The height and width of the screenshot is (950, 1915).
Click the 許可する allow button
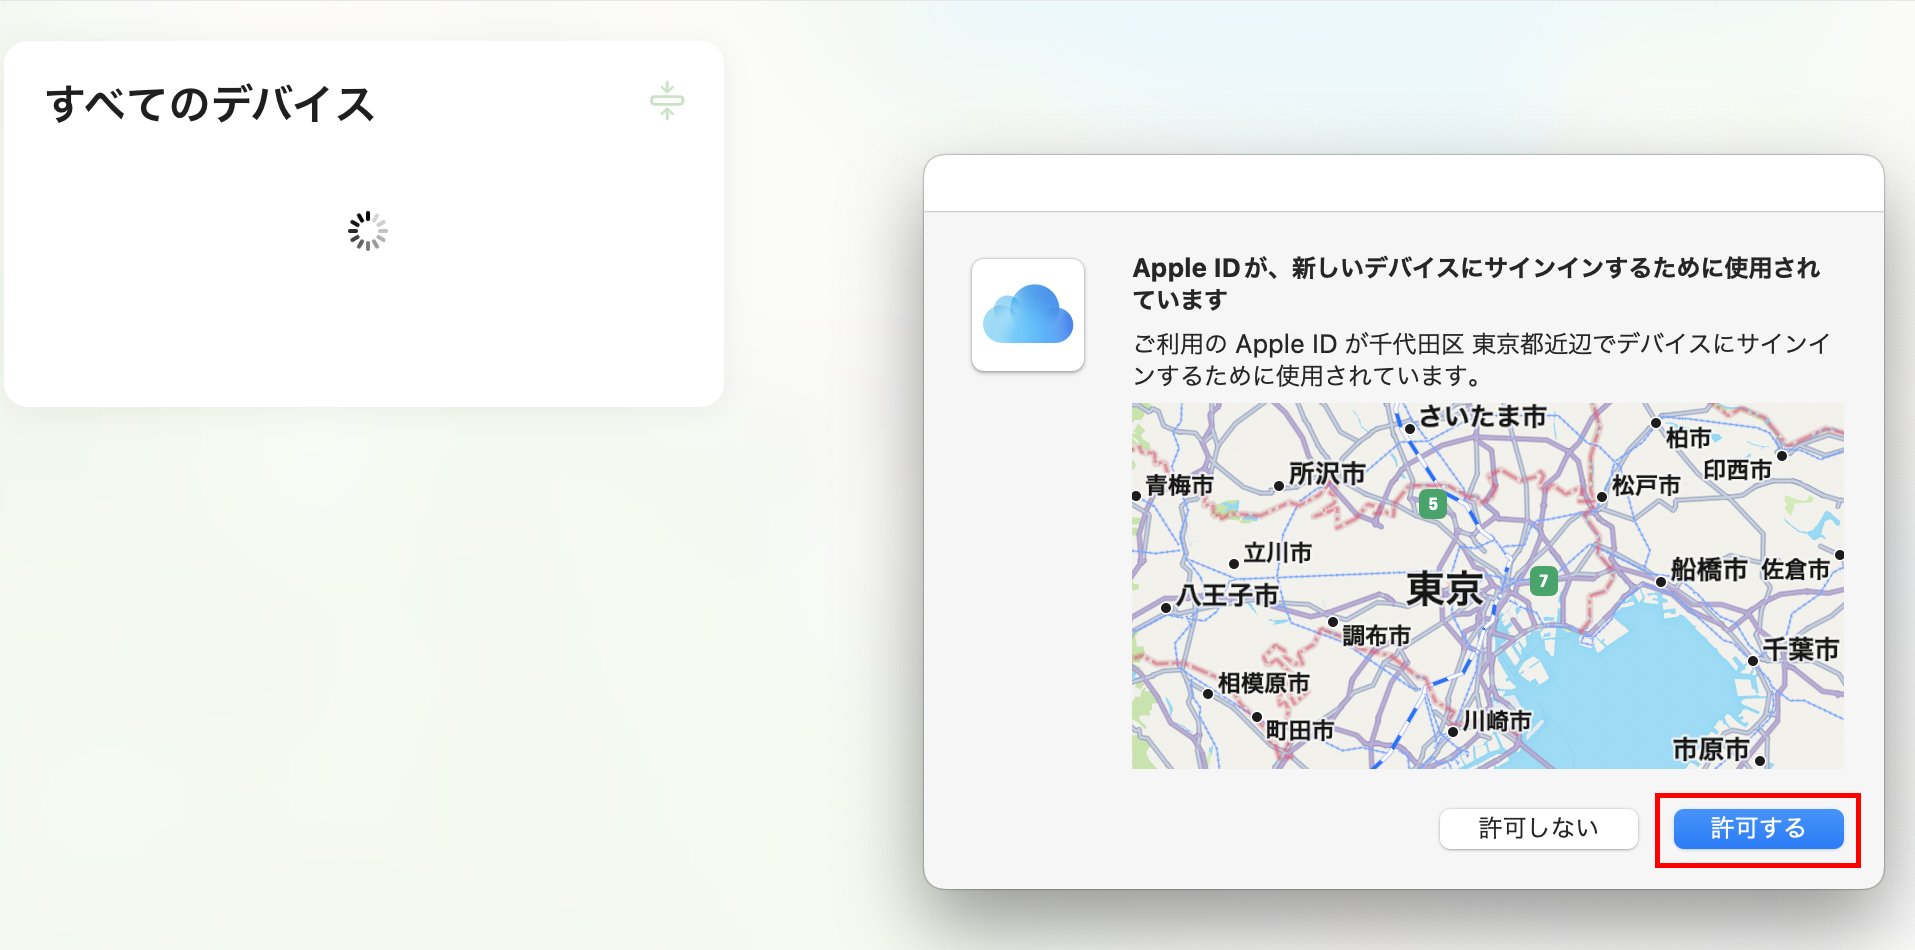tap(1758, 829)
